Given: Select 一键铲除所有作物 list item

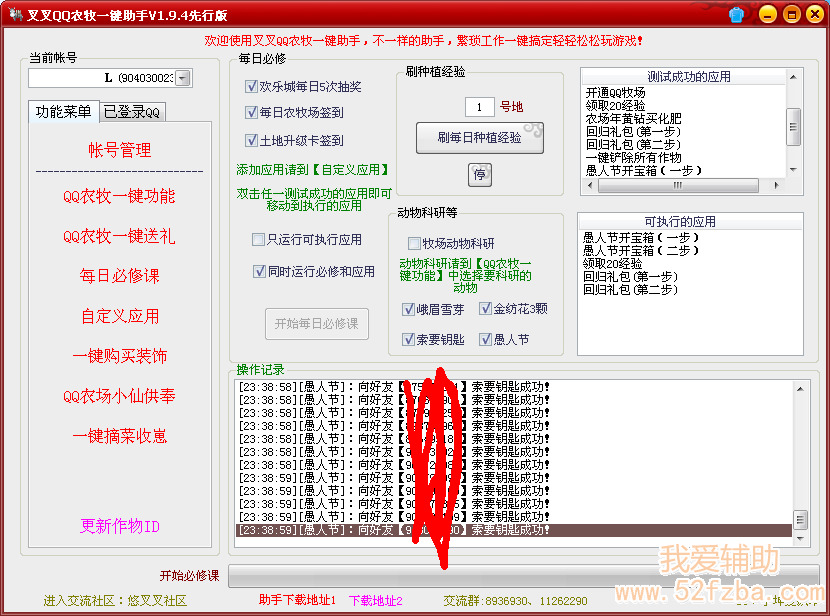Looking at the screenshot, I should point(633,157).
